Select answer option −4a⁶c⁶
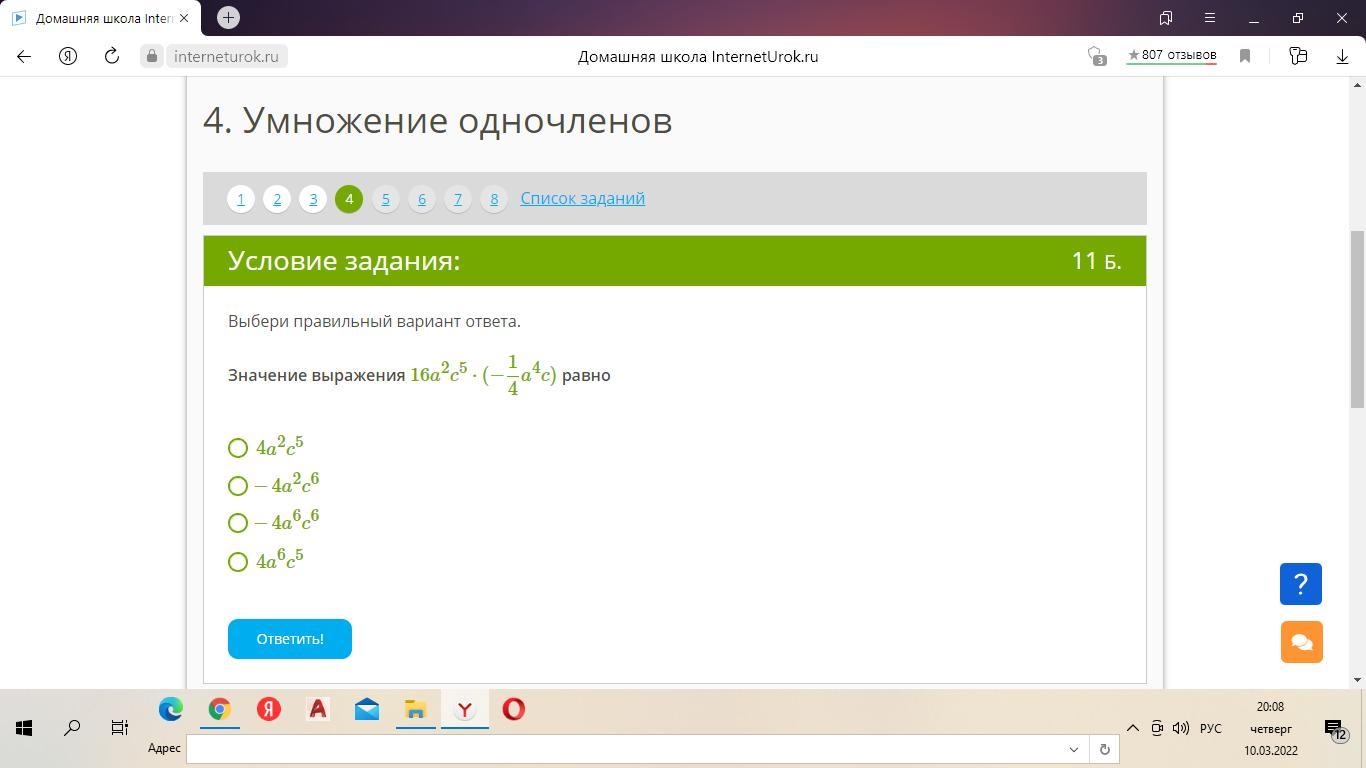This screenshot has height=768, width=1366. click(x=238, y=522)
